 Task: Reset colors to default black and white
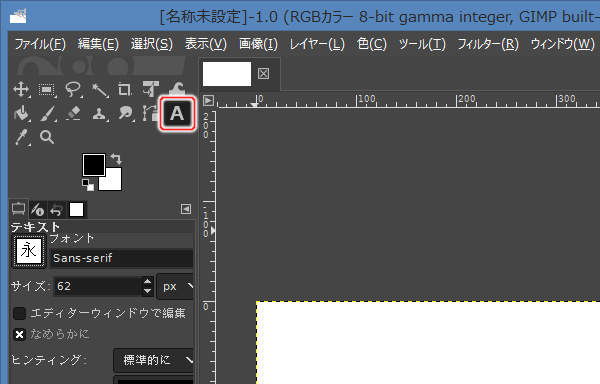click(x=88, y=185)
